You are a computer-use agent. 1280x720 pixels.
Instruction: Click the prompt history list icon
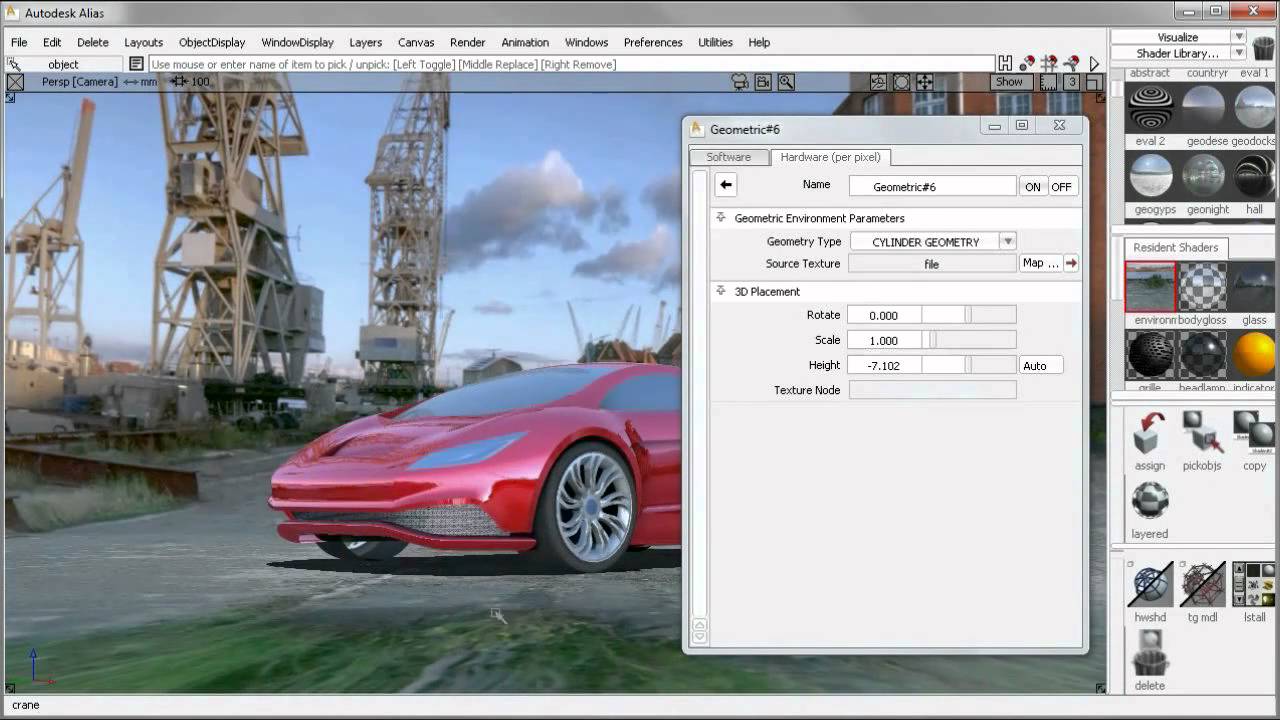(137, 64)
